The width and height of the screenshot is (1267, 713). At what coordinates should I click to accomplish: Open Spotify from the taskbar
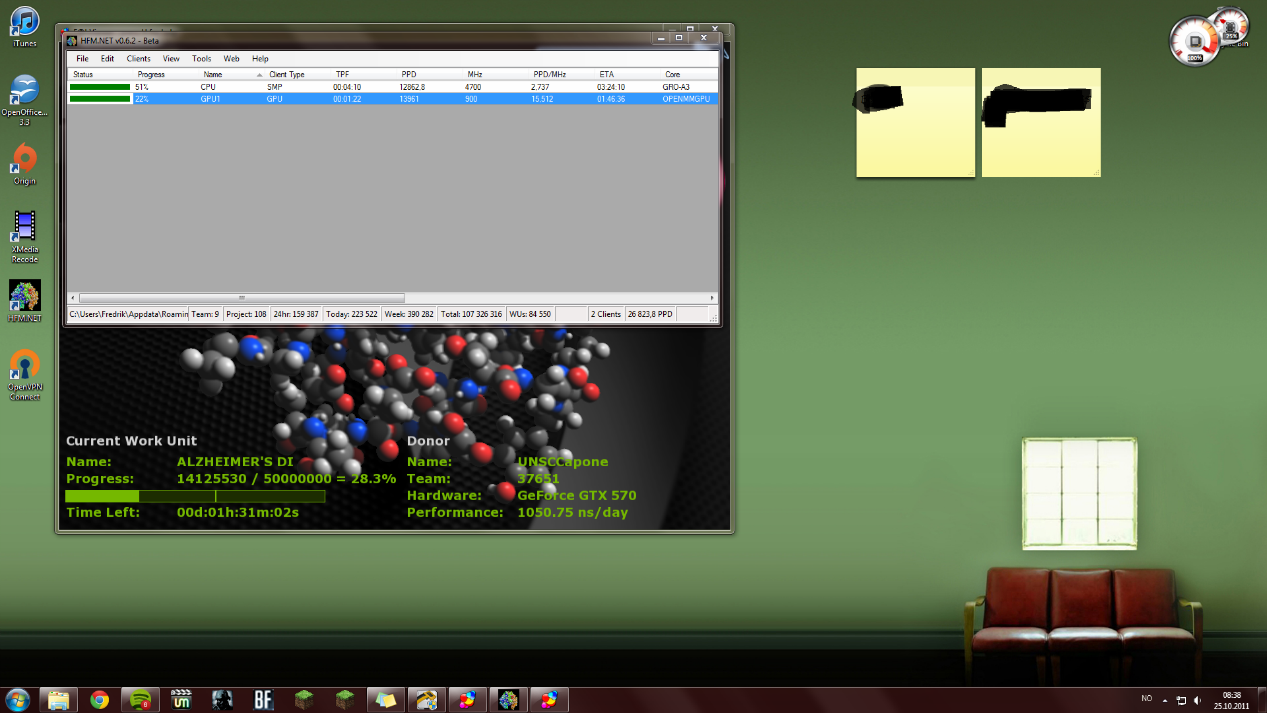(x=140, y=699)
